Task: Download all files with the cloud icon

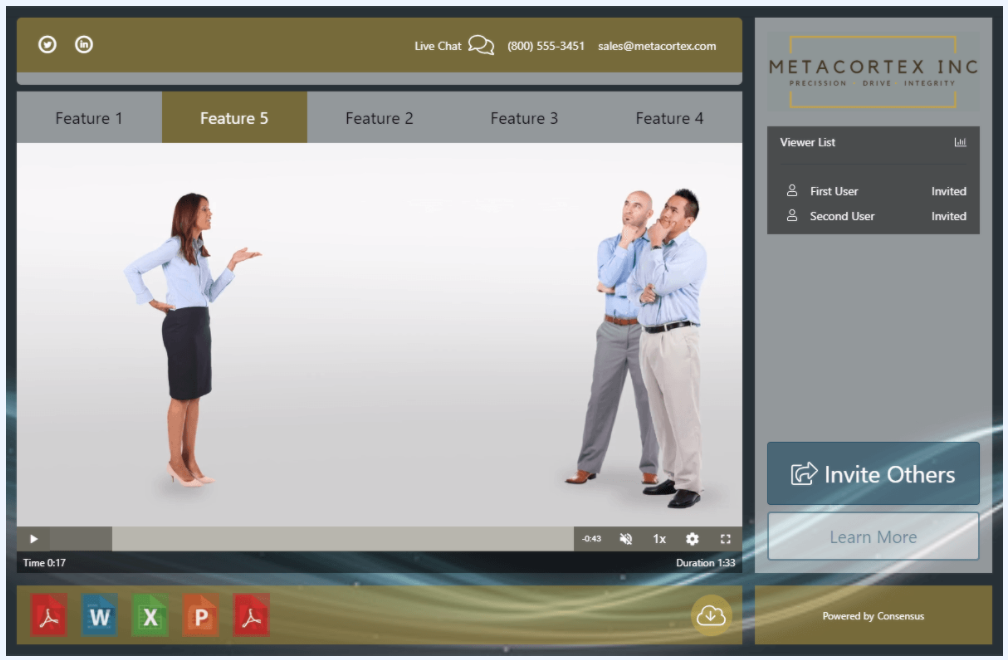Action: pyautogui.click(x=711, y=615)
